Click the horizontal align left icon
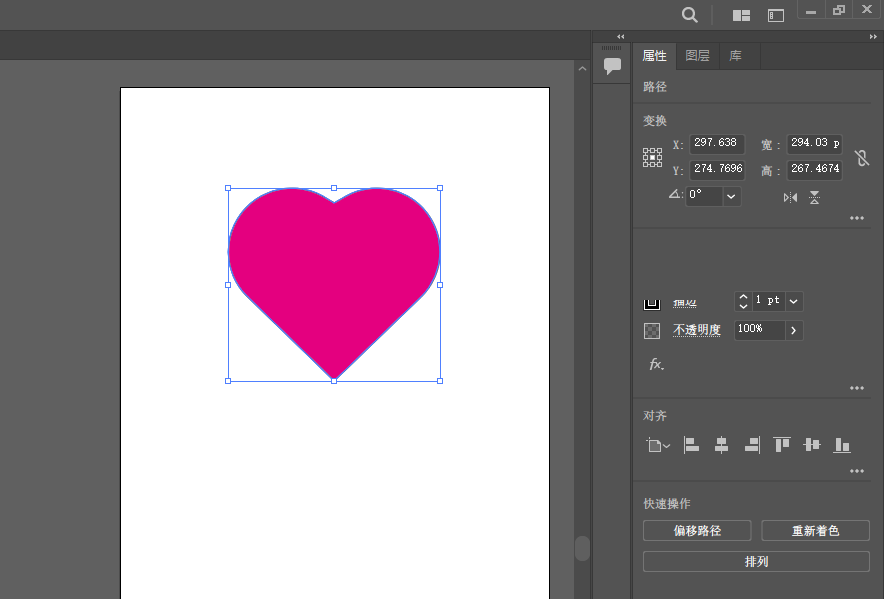The height and width of the screenshot is (599, 884). 691,445
